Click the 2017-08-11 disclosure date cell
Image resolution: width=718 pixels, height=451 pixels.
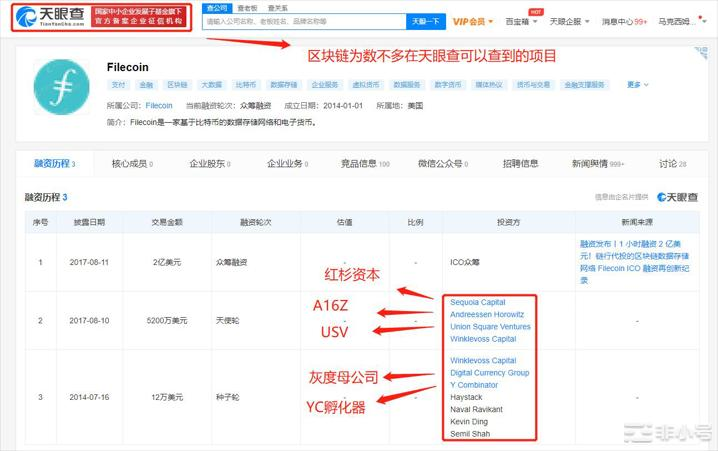click(x=89, y=262)
